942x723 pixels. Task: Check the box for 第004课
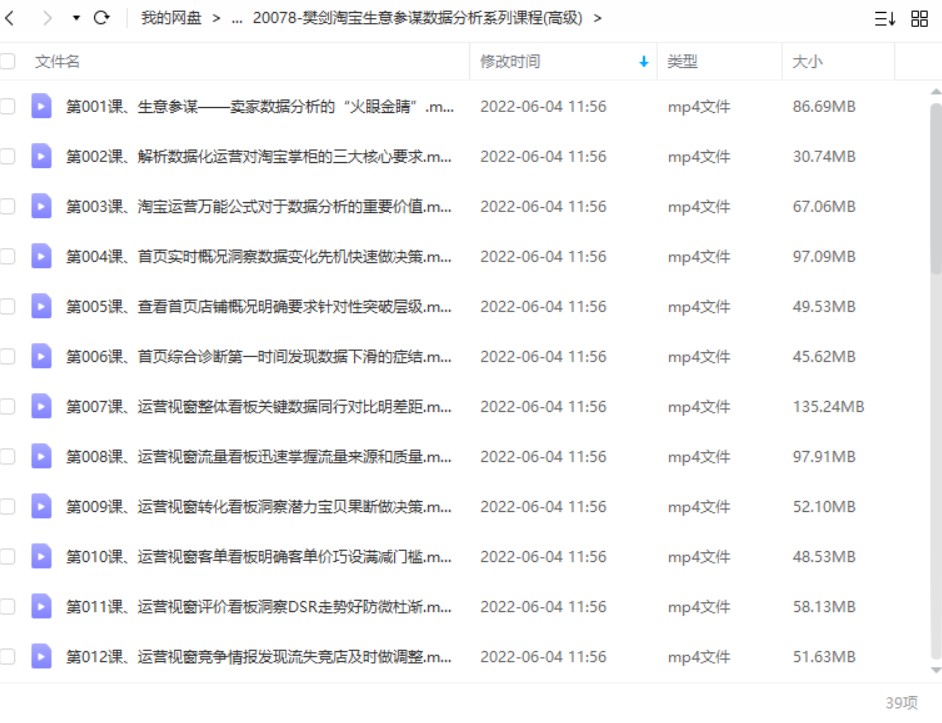[7, 257]
